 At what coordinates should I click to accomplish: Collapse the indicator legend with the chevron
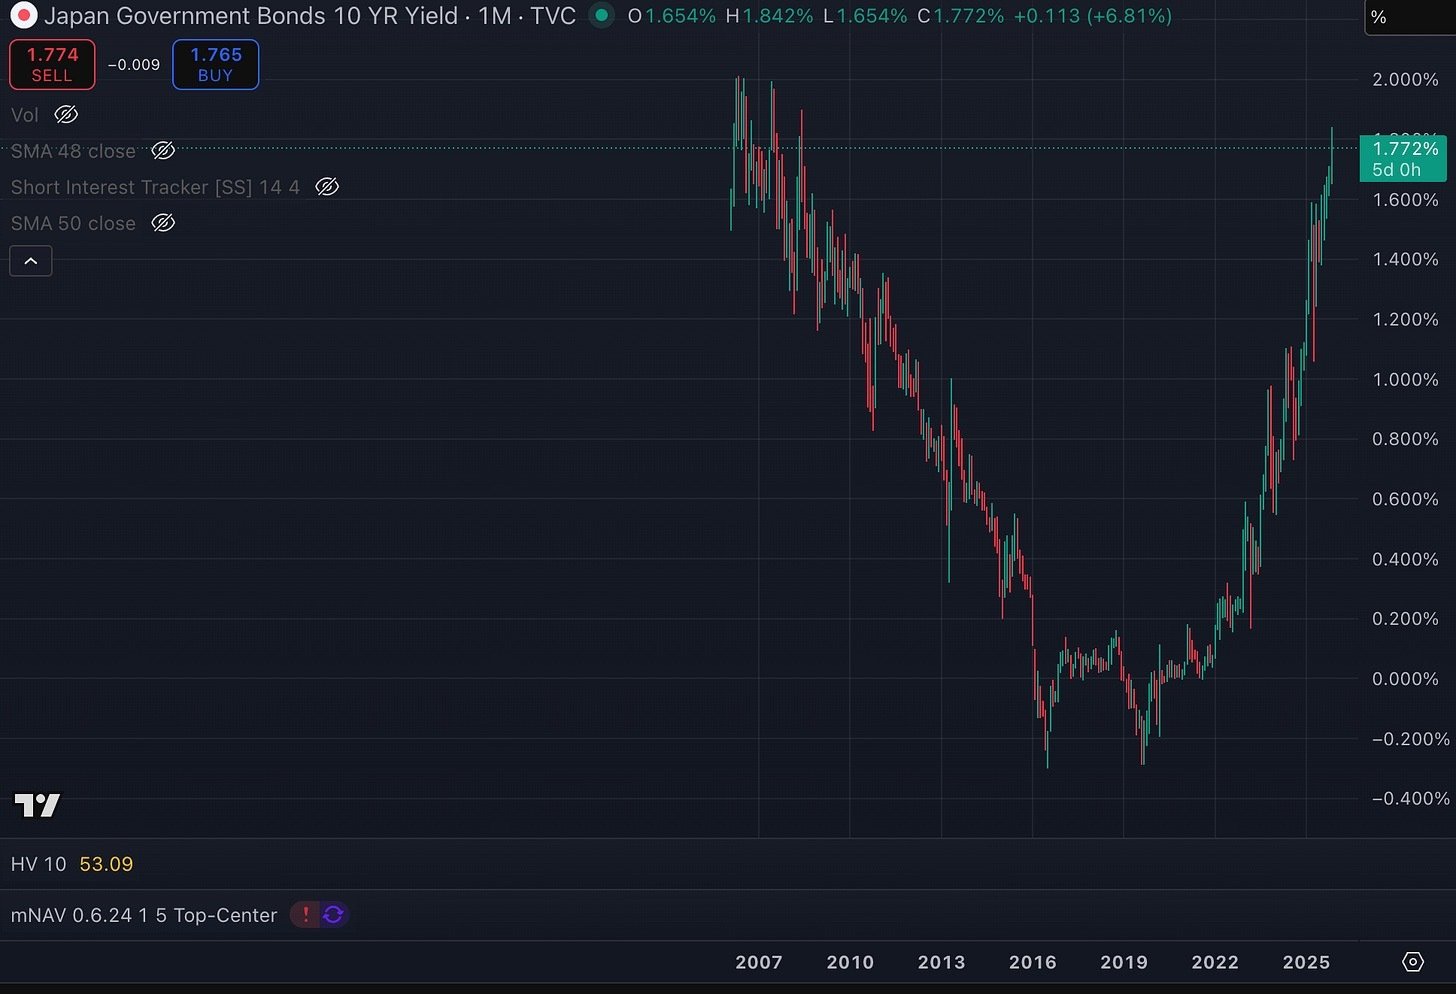point(30,260)
